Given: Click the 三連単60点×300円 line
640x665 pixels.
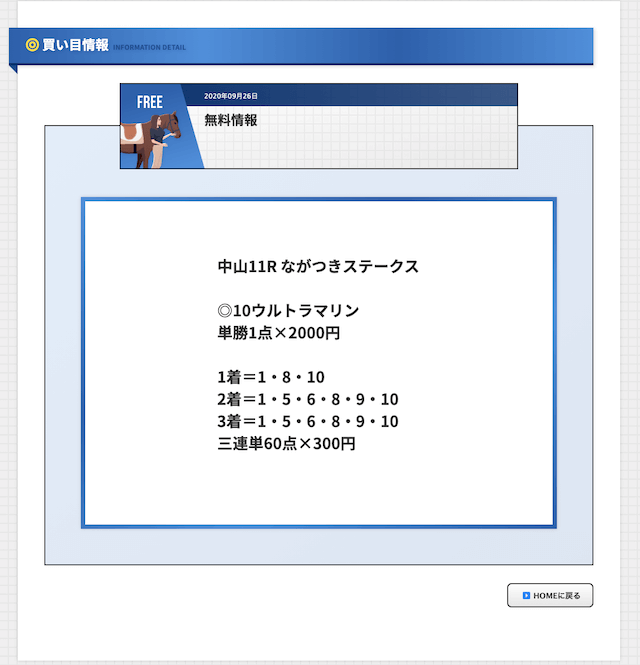Looking at the screenshot, I should 286,444.
